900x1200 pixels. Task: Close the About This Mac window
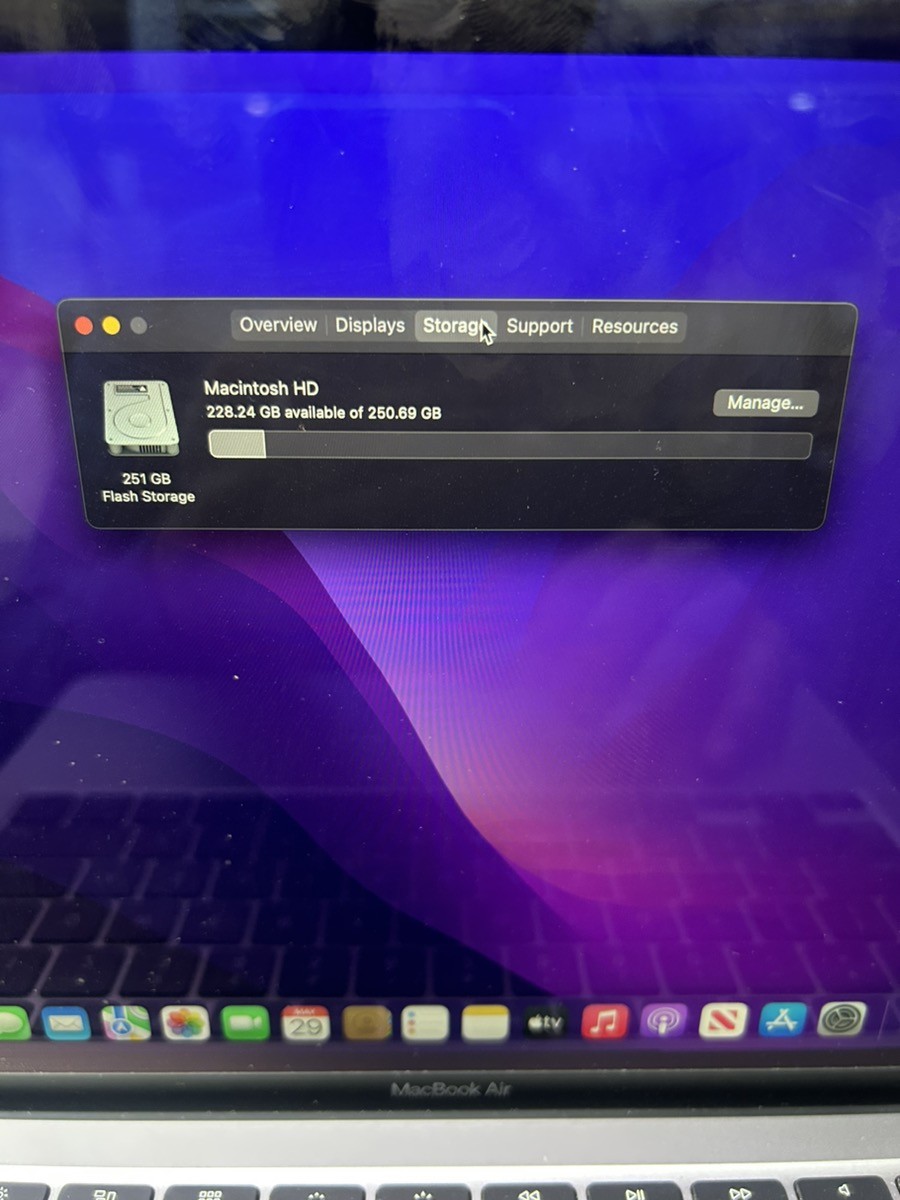point(84,326)
